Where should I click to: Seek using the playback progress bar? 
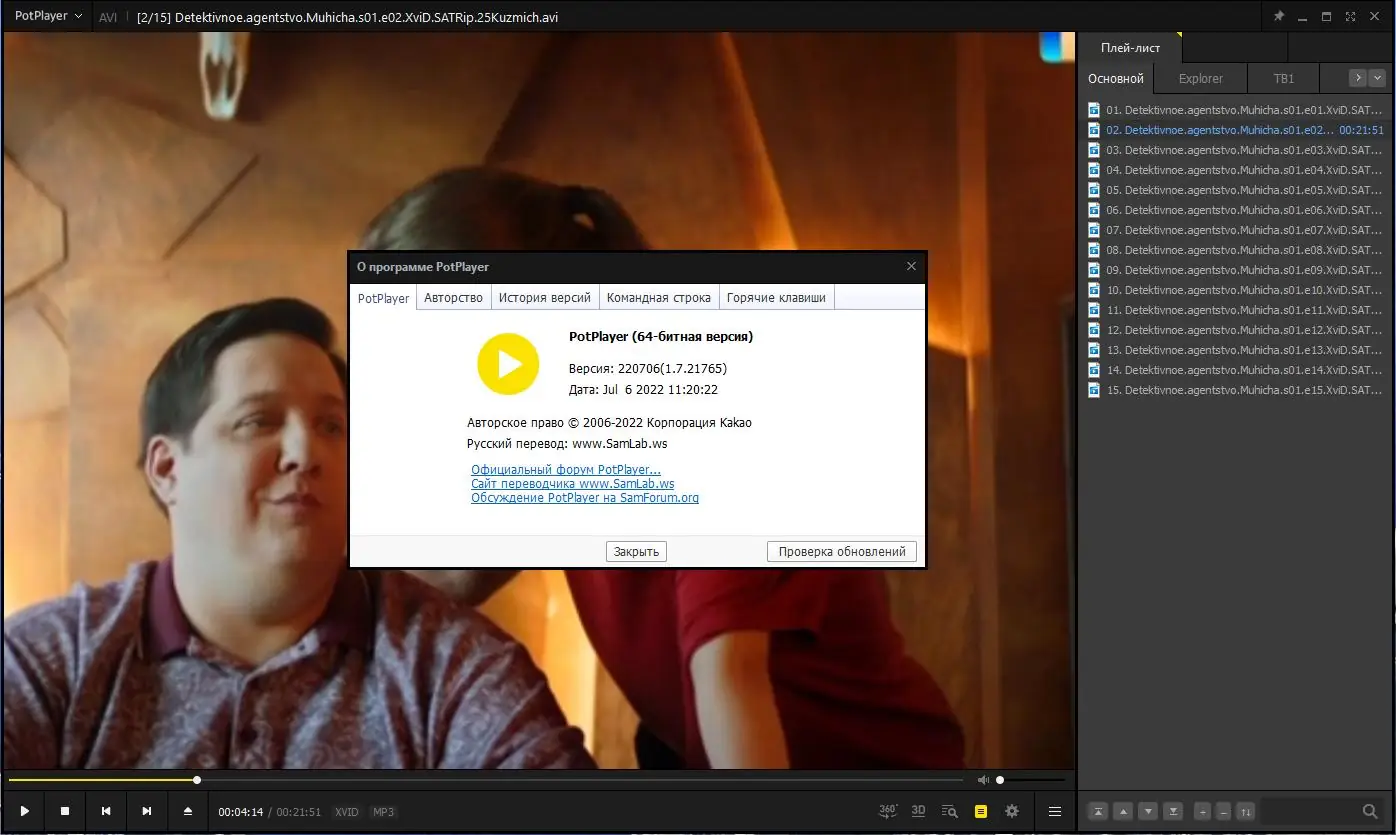(485, 780)
